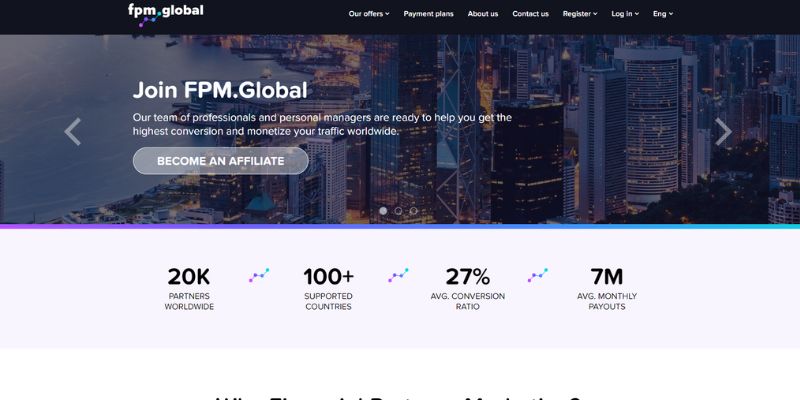Click the fpm.global logo
Screen dimensions: 800x400
[x=165, y=14]
